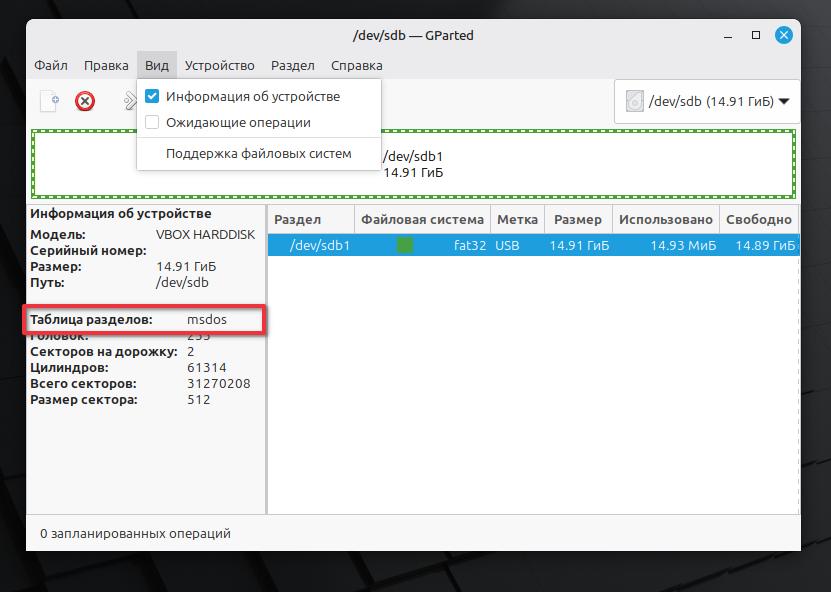
Task: Sort by Файловая система column header
Action: click(422, 219)
